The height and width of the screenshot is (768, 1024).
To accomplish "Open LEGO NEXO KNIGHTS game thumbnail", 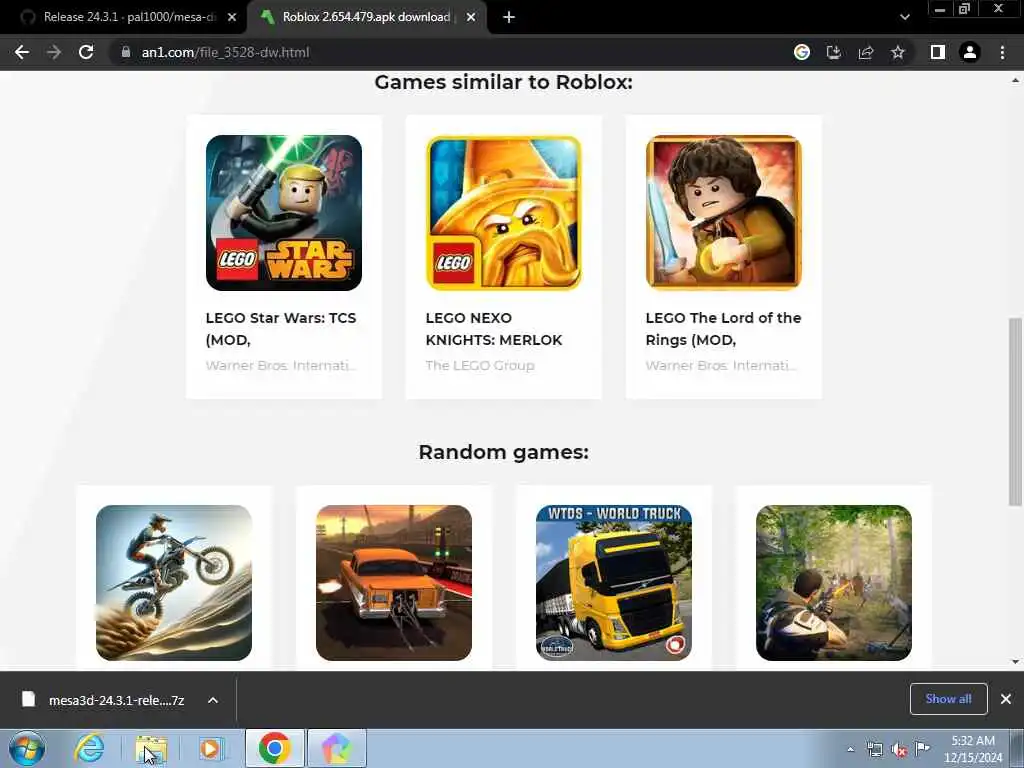I will (504, 213).
